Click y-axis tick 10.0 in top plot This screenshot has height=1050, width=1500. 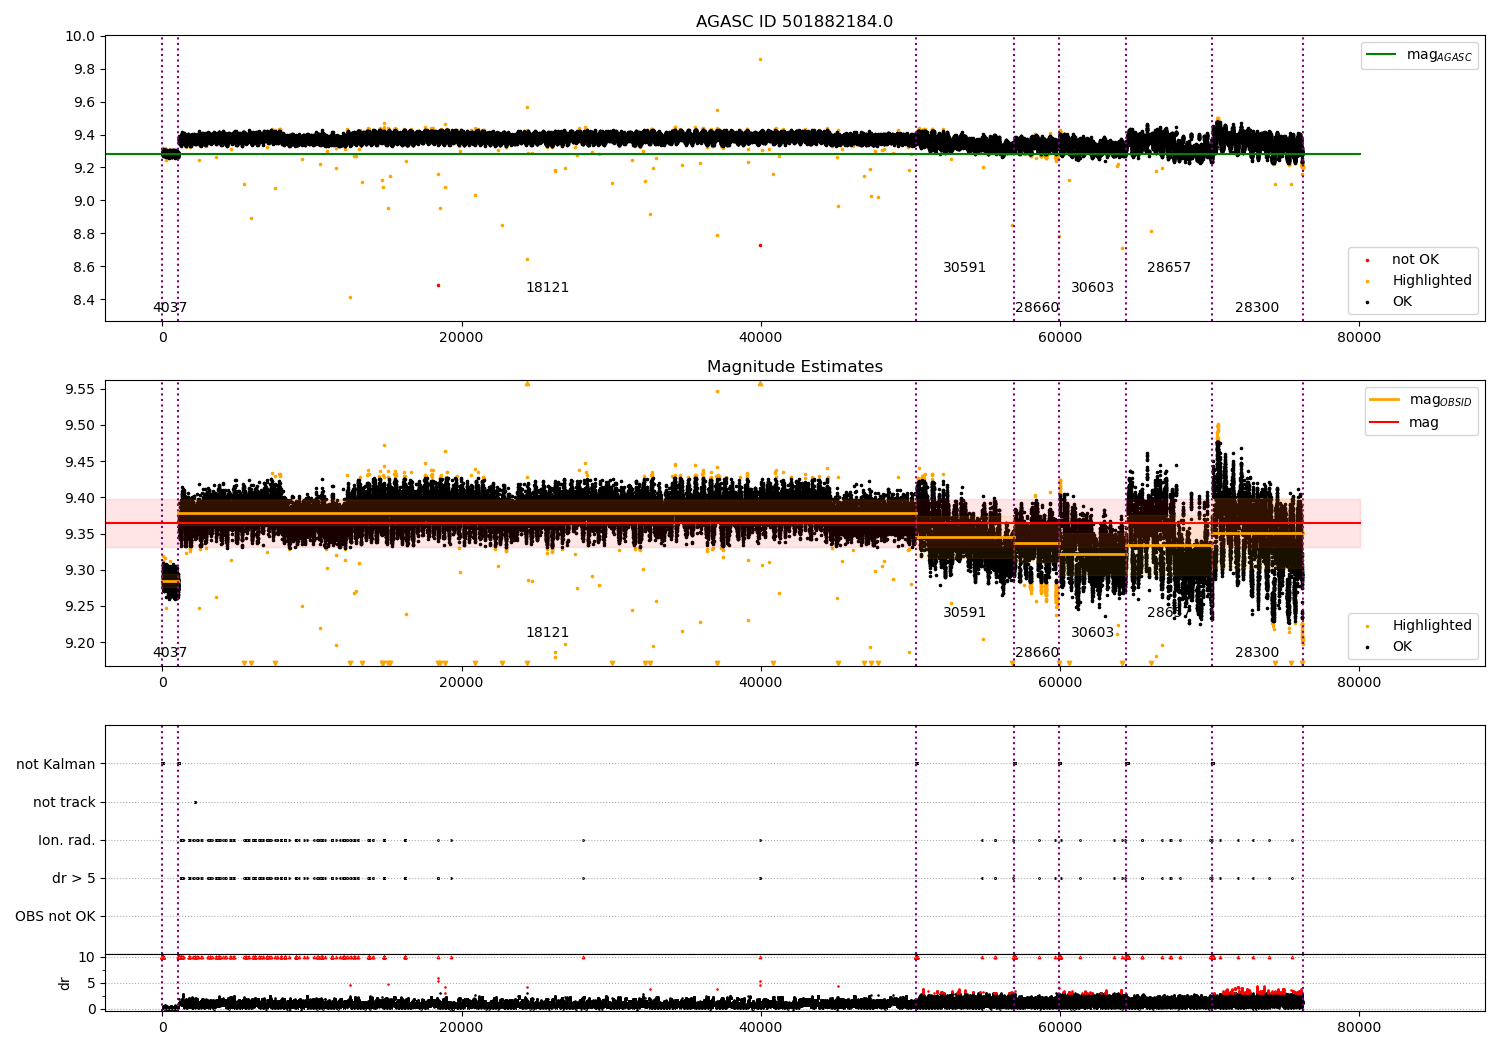coord(79,37)
